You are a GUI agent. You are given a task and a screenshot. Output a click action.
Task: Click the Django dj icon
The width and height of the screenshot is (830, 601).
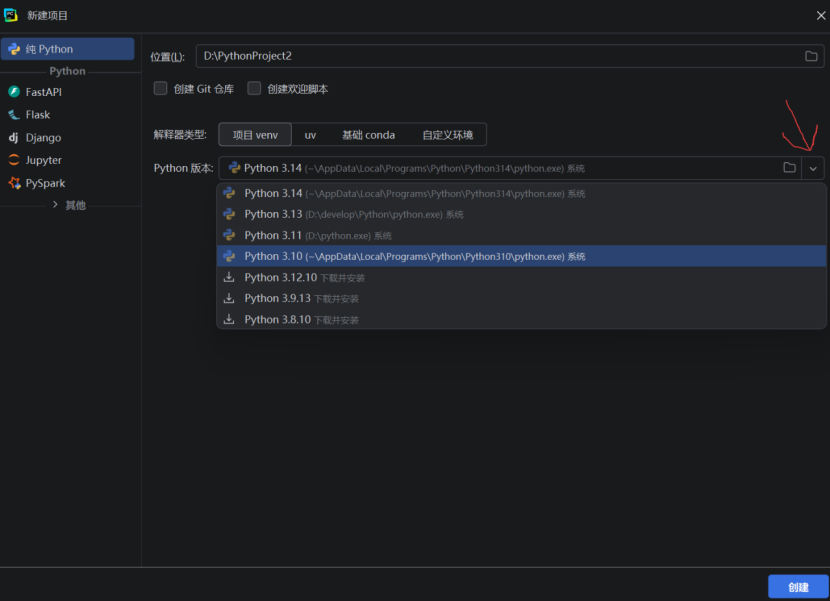(x=14, y=138)
